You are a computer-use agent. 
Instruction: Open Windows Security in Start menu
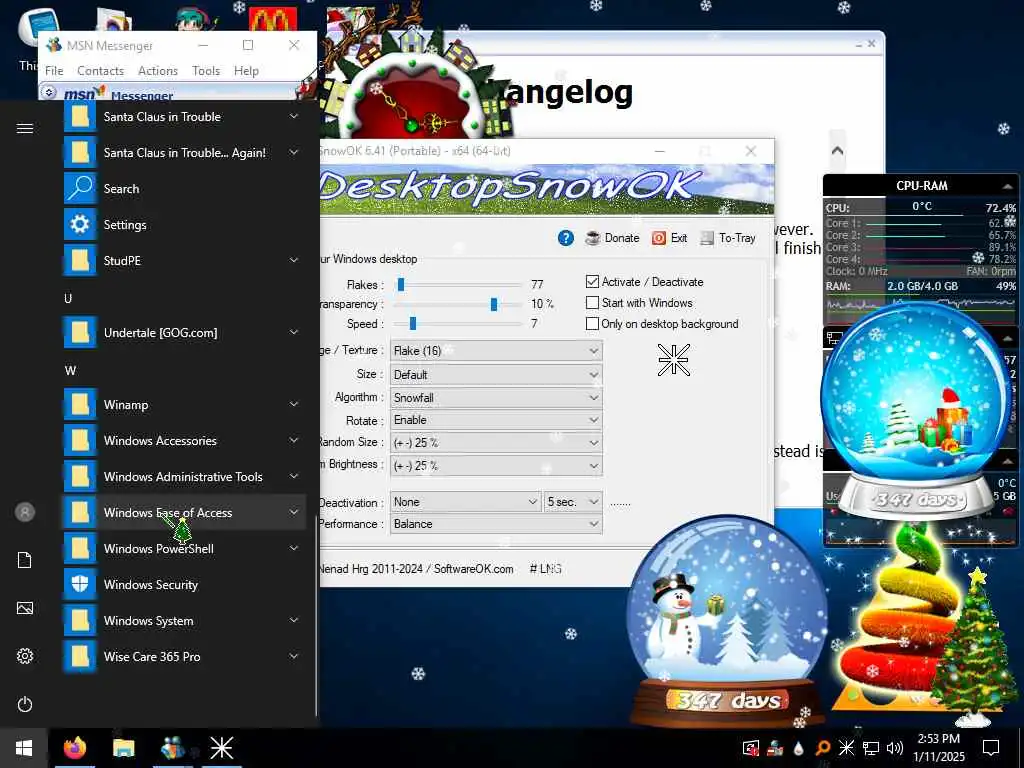pyautogui.click(x=183, y=584)
